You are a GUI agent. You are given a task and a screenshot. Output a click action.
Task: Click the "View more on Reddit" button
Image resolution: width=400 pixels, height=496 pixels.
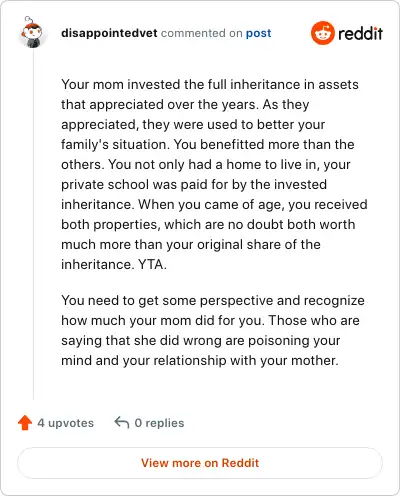[x=200, y=463]
